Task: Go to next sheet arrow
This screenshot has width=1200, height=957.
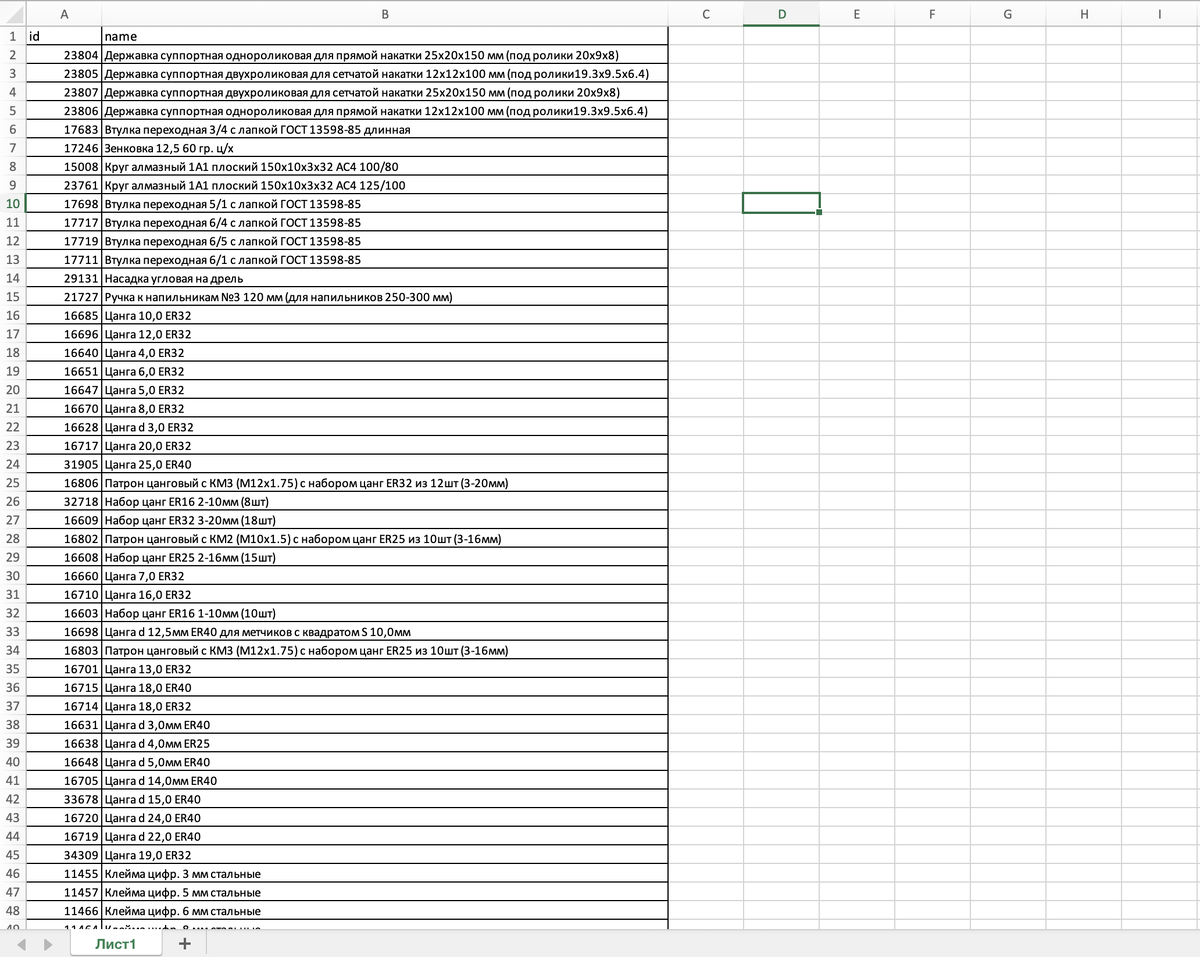Action: 46,944
